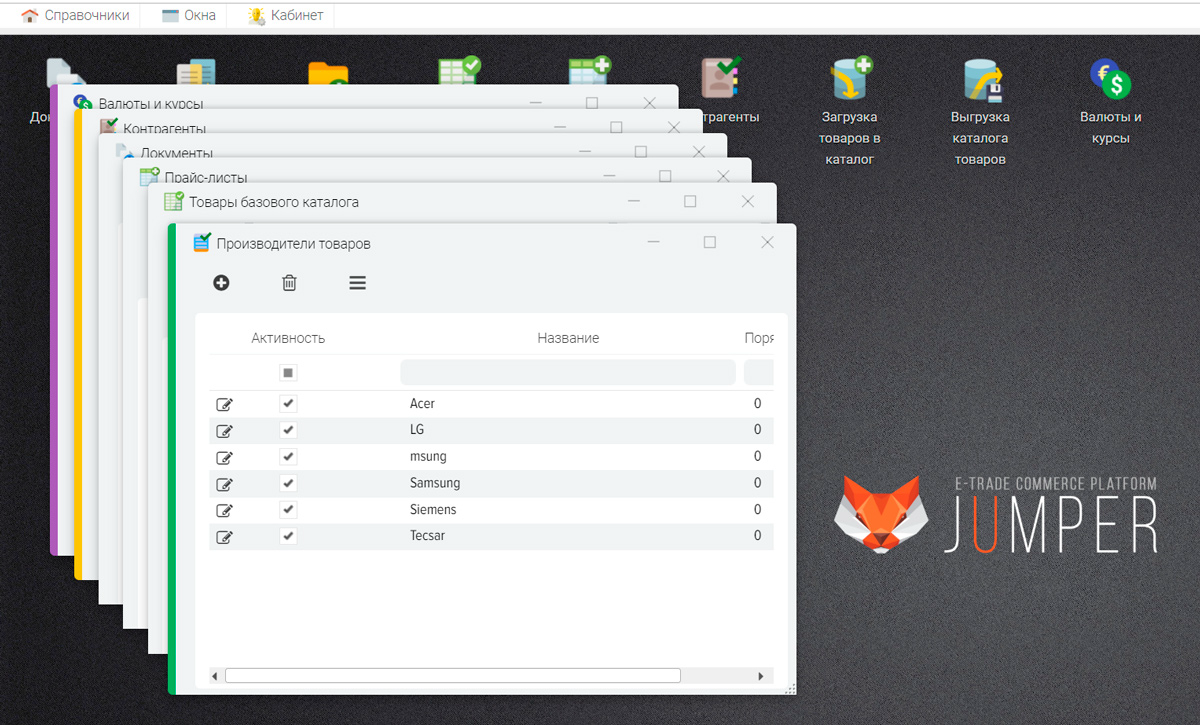Toggle the activity checkbox for LG
The height and width of the screenshot is (725, 1200).
288,430
